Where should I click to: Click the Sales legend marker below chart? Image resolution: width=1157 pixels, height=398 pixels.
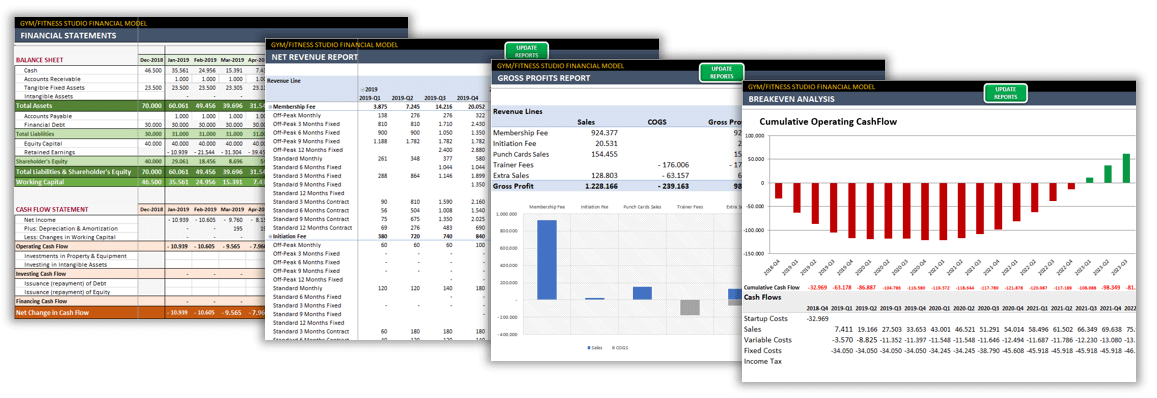click(x=589, y=347)
